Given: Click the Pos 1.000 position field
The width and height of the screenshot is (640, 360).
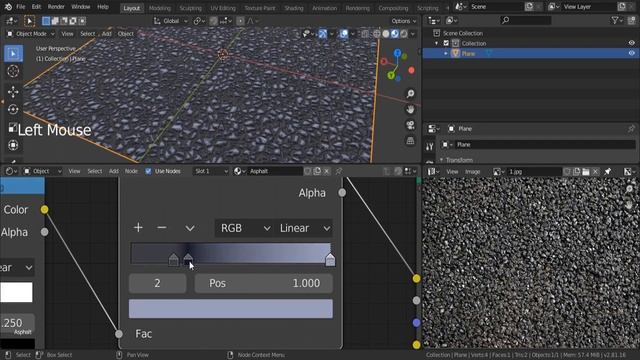Looking at the screenshot, I should click(264, 283).
